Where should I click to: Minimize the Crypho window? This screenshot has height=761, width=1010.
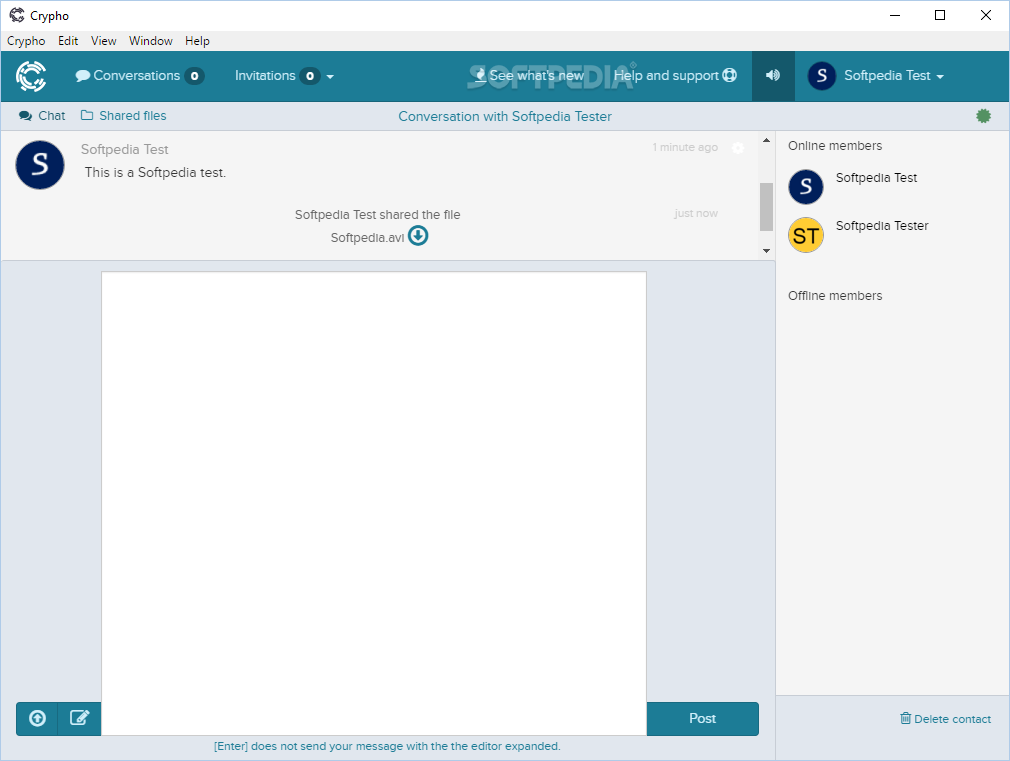click(895, 15)
